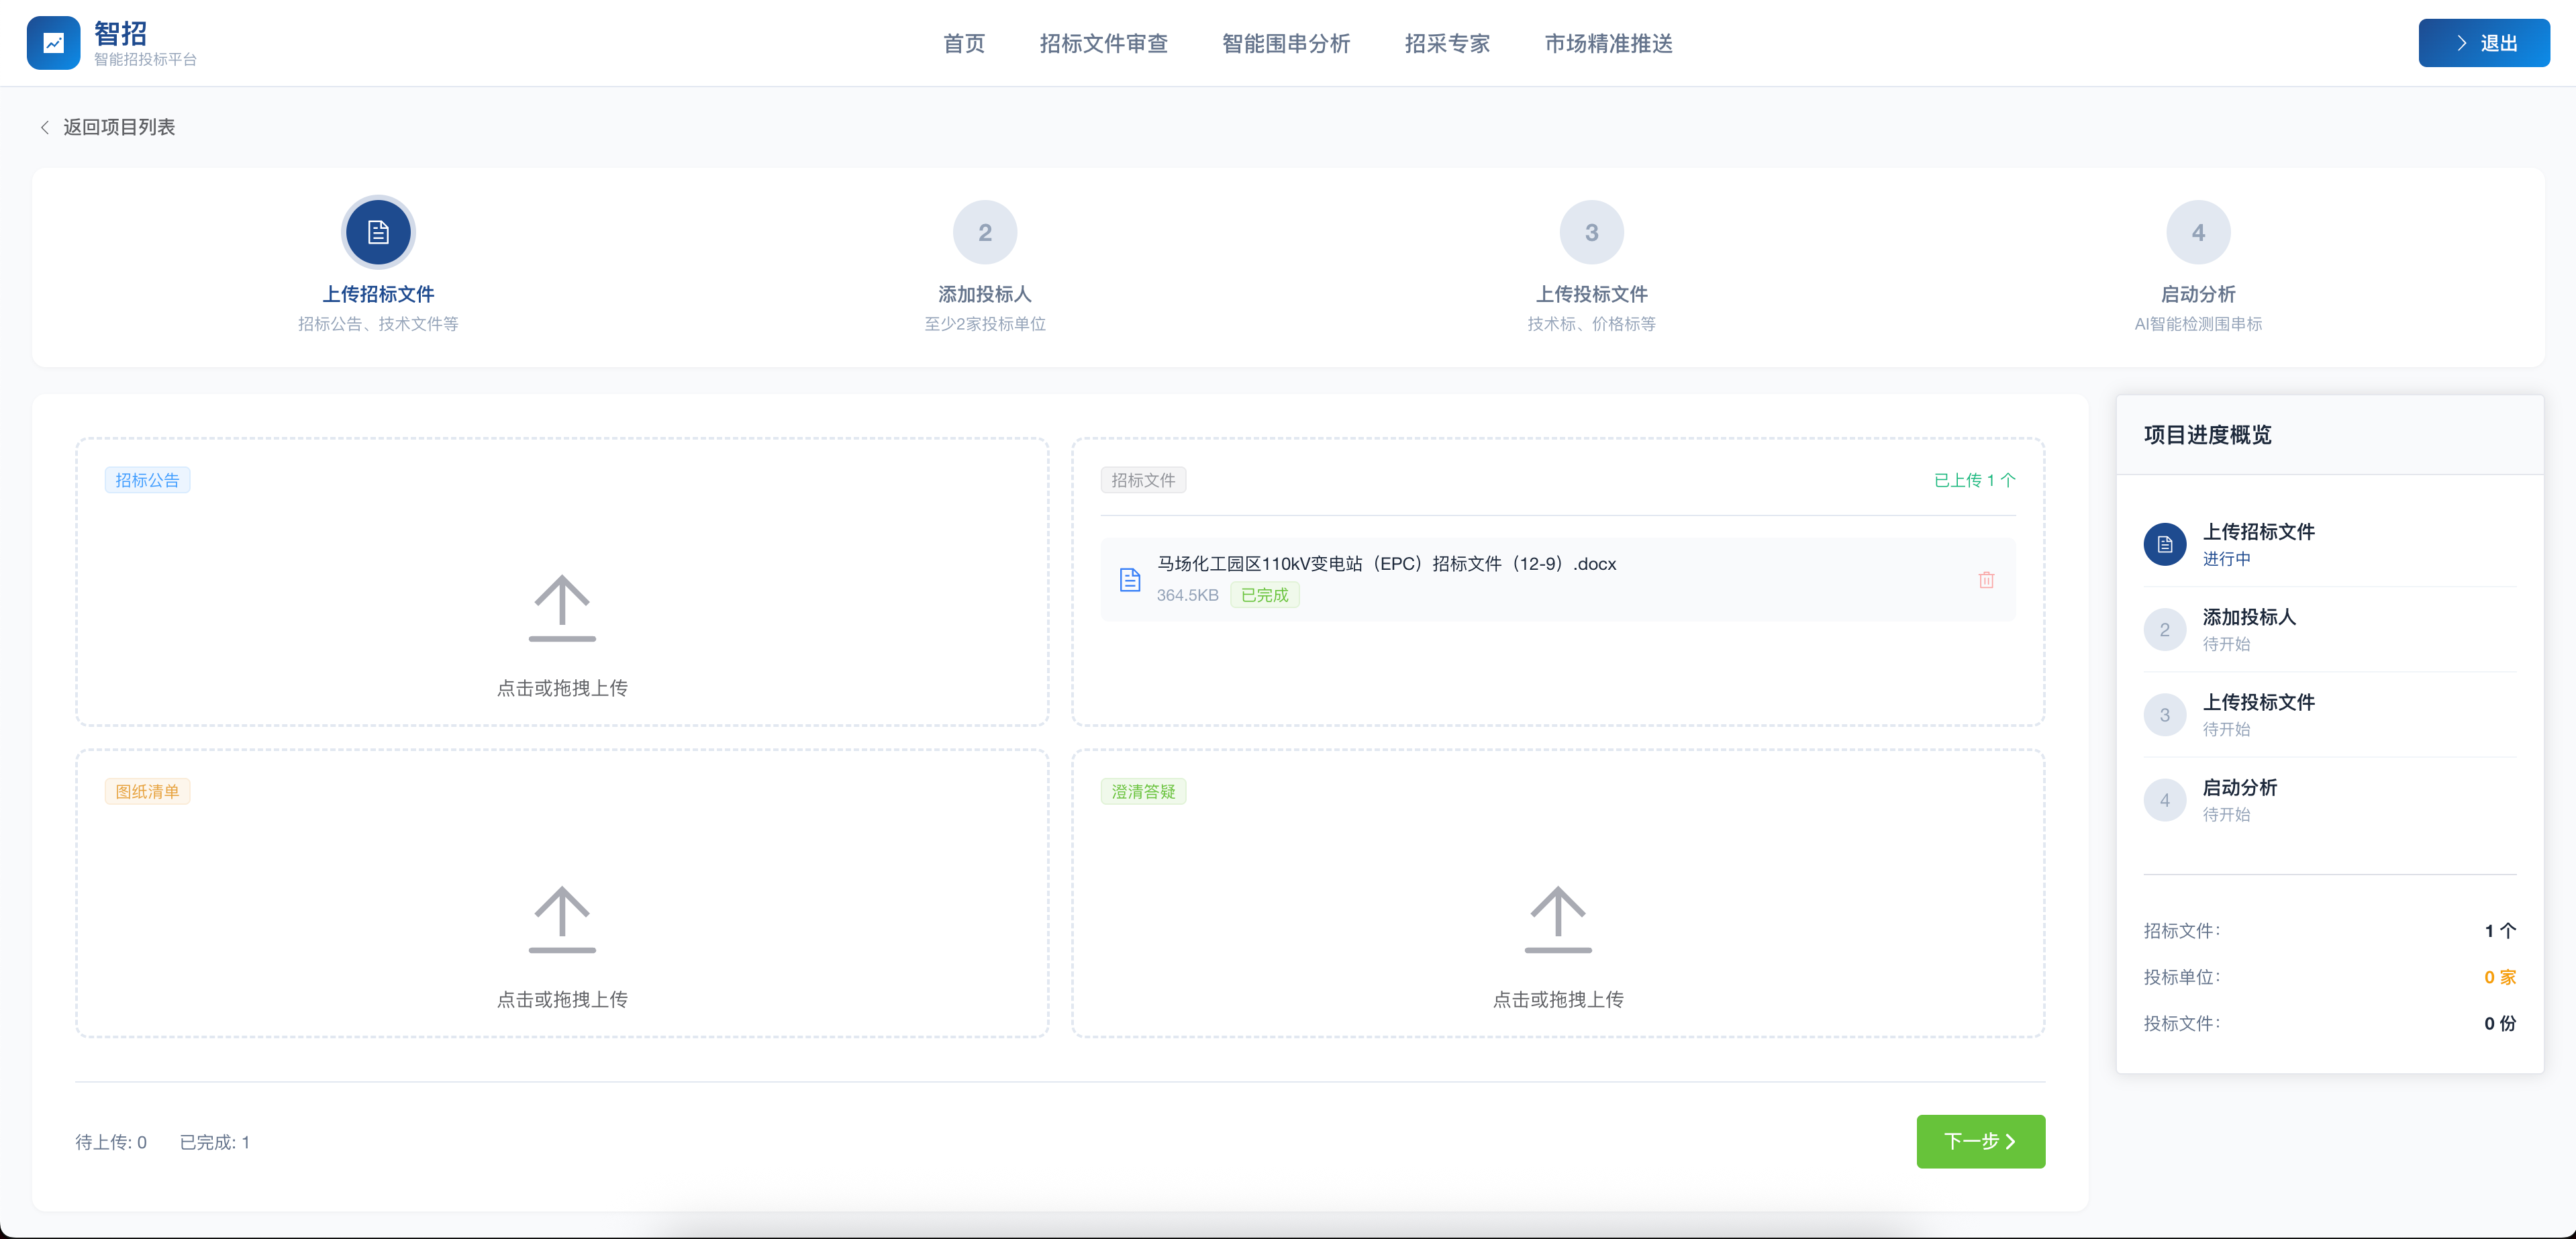Open file 马场化工园区110kV变电站 招标文件 docx
Screen dimensions: 2576x1239
coord(1386,564)
